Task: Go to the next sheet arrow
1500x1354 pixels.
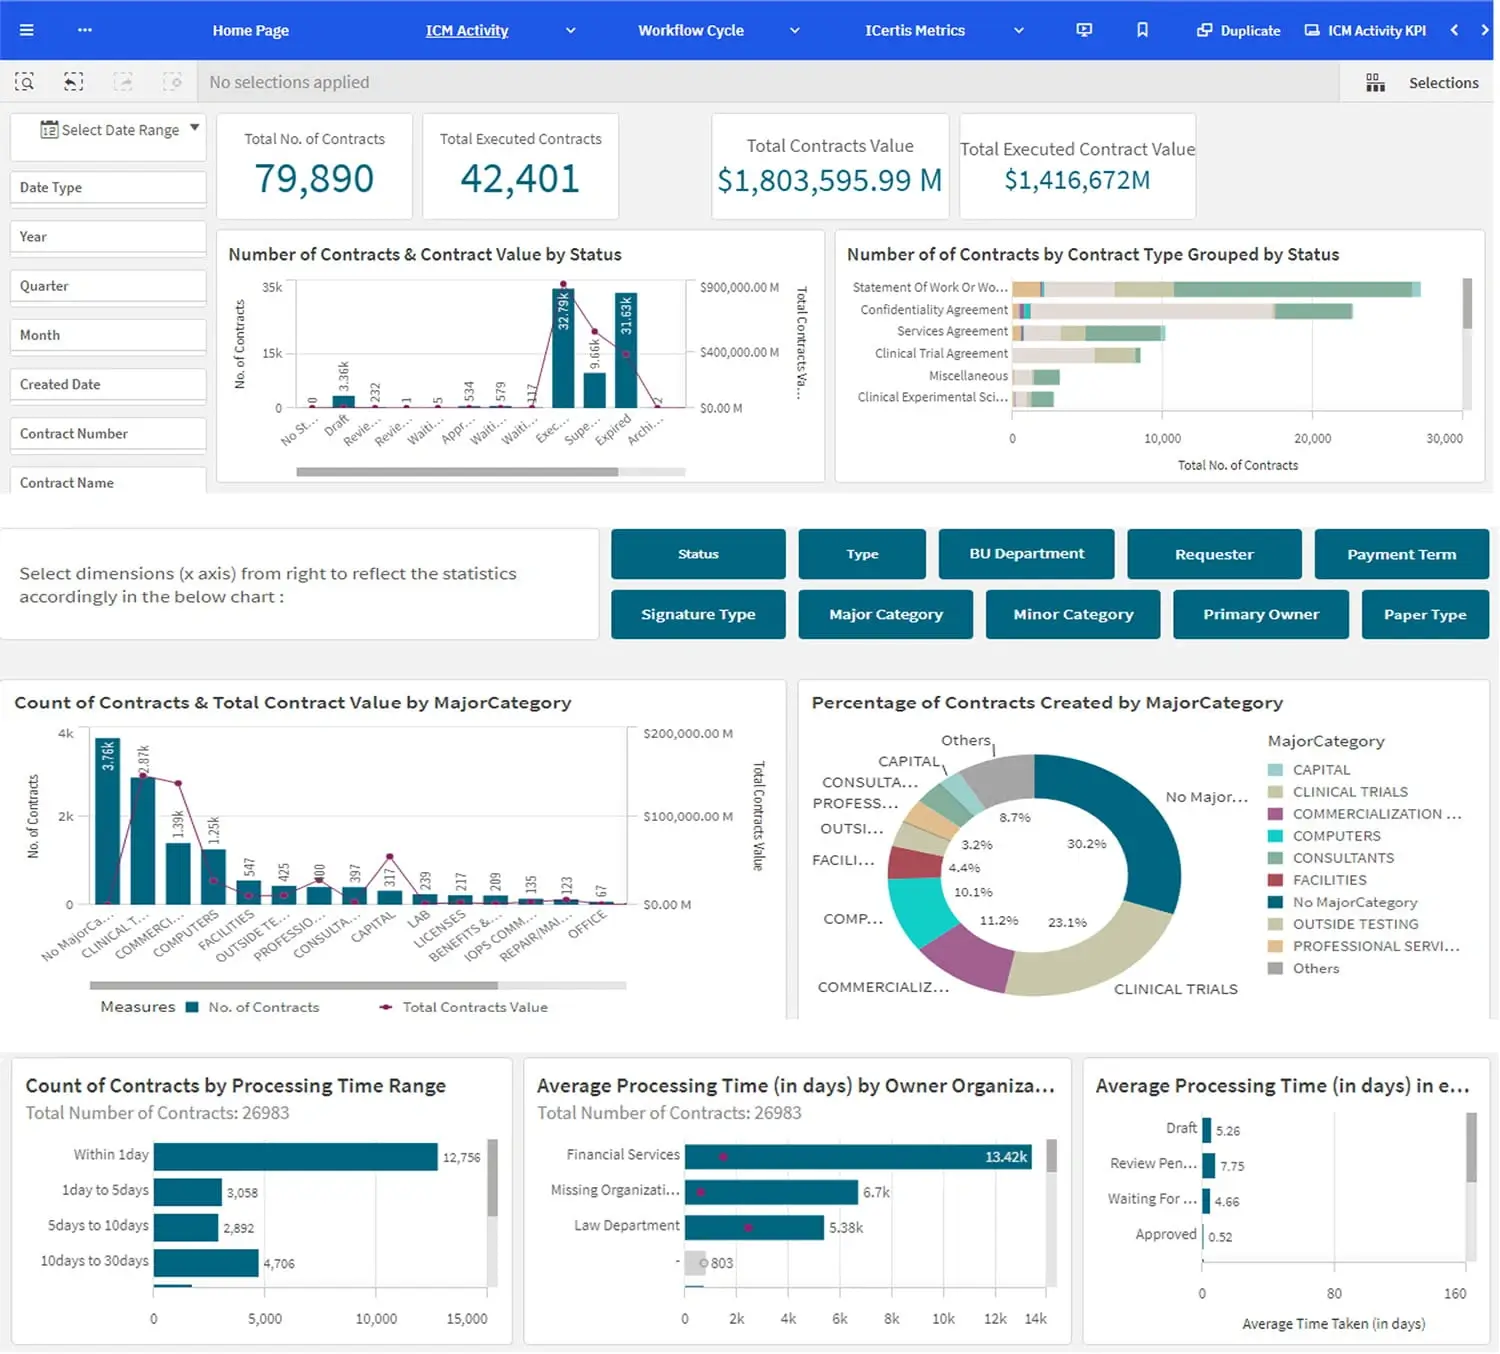Action: (1484, 30)
